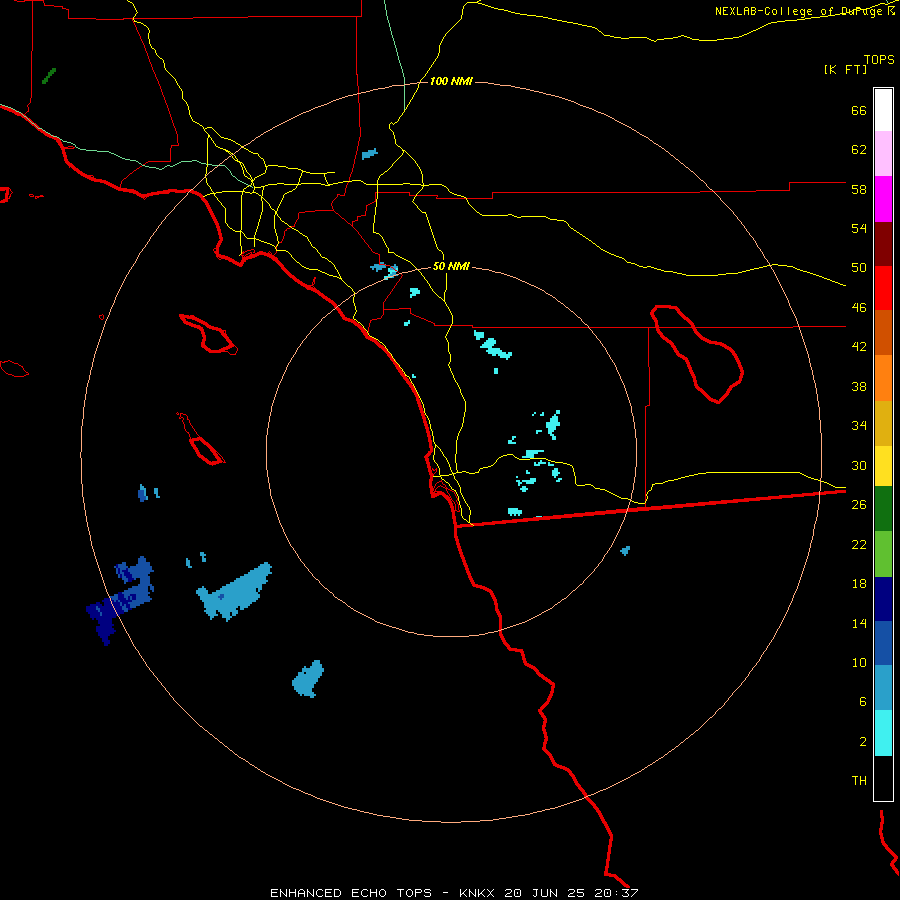900x900 pixels.
Task: Click legend value 22
Action: click(x=859, y=544)
